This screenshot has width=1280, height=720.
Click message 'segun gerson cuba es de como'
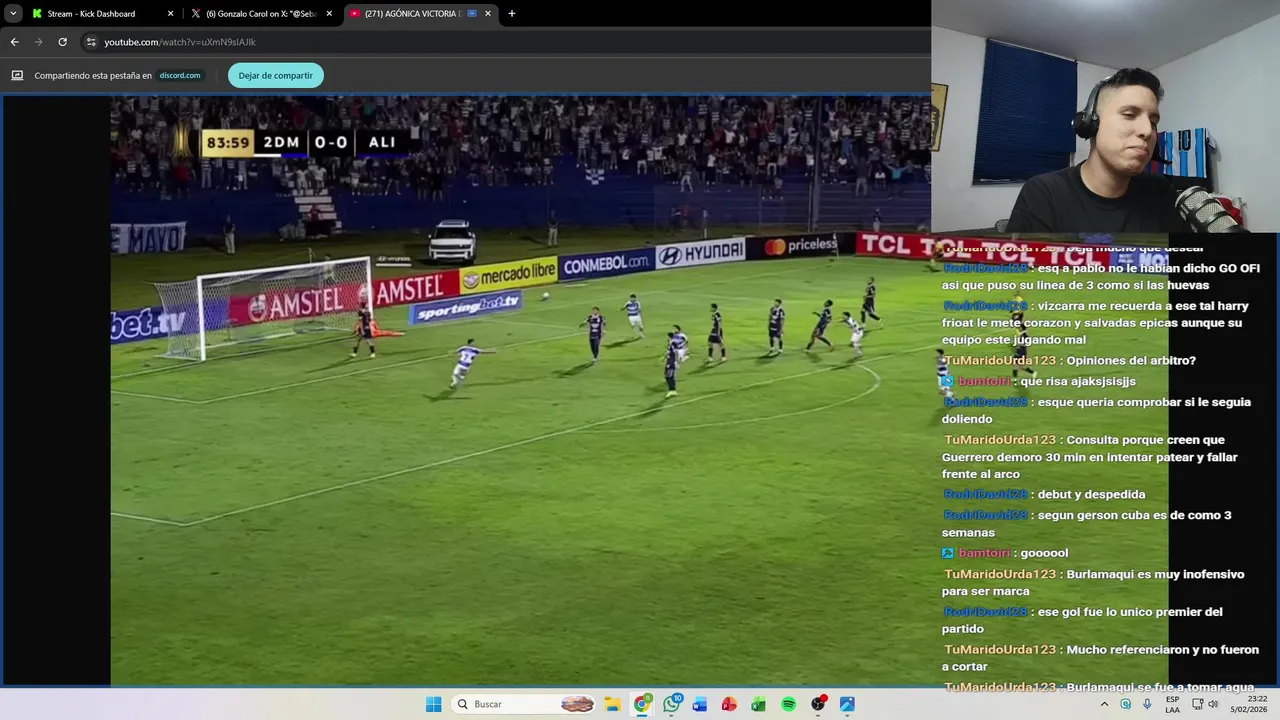click(1087, 524)
